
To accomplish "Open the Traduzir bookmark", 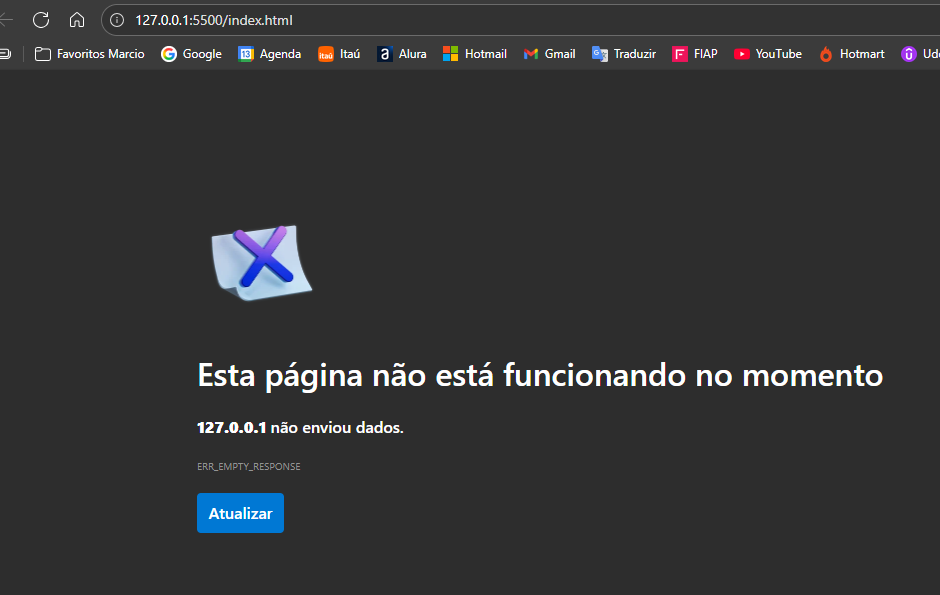I will click(x=623, y=54).
